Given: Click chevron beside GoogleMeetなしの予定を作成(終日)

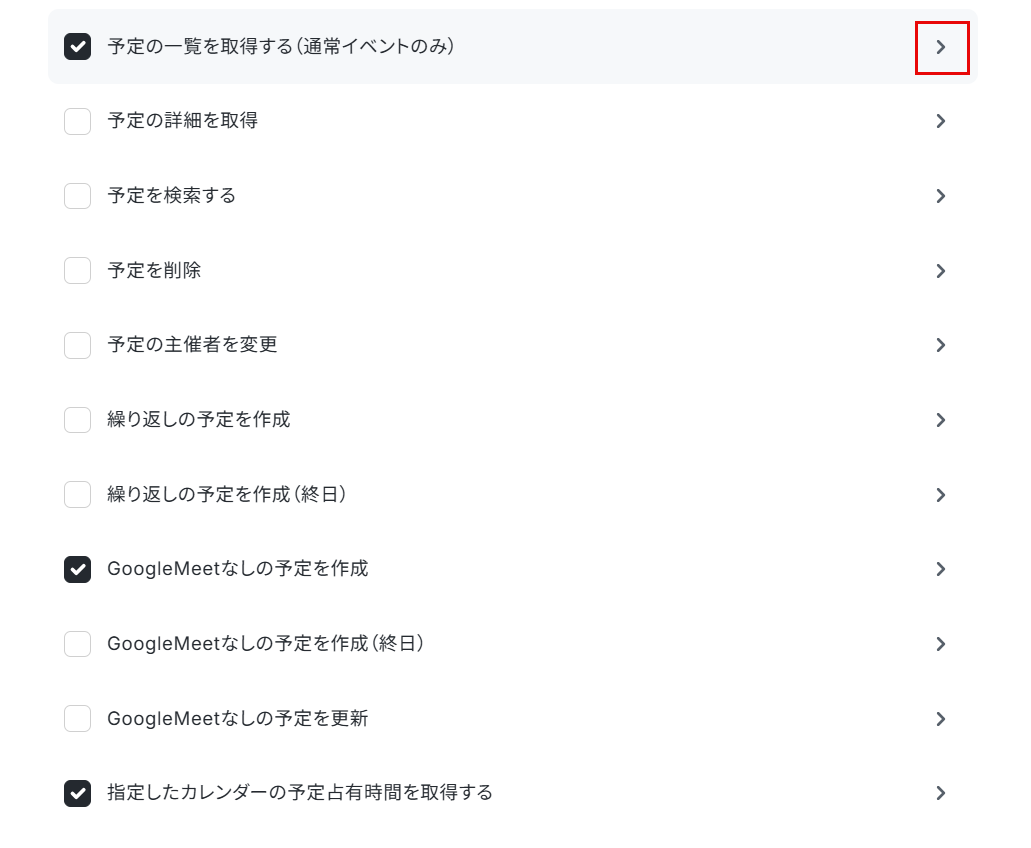Looking at the screenshot, I should (x=941, y=644).
